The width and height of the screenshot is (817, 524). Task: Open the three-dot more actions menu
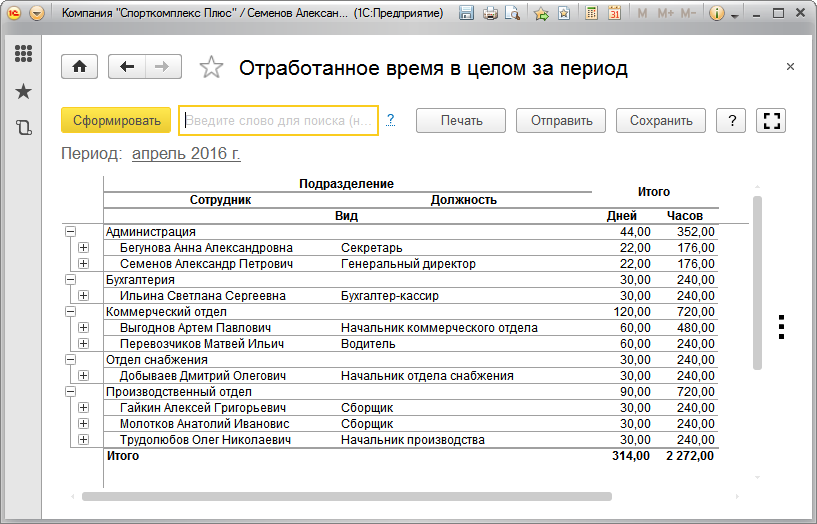click(x=782, y=327)
